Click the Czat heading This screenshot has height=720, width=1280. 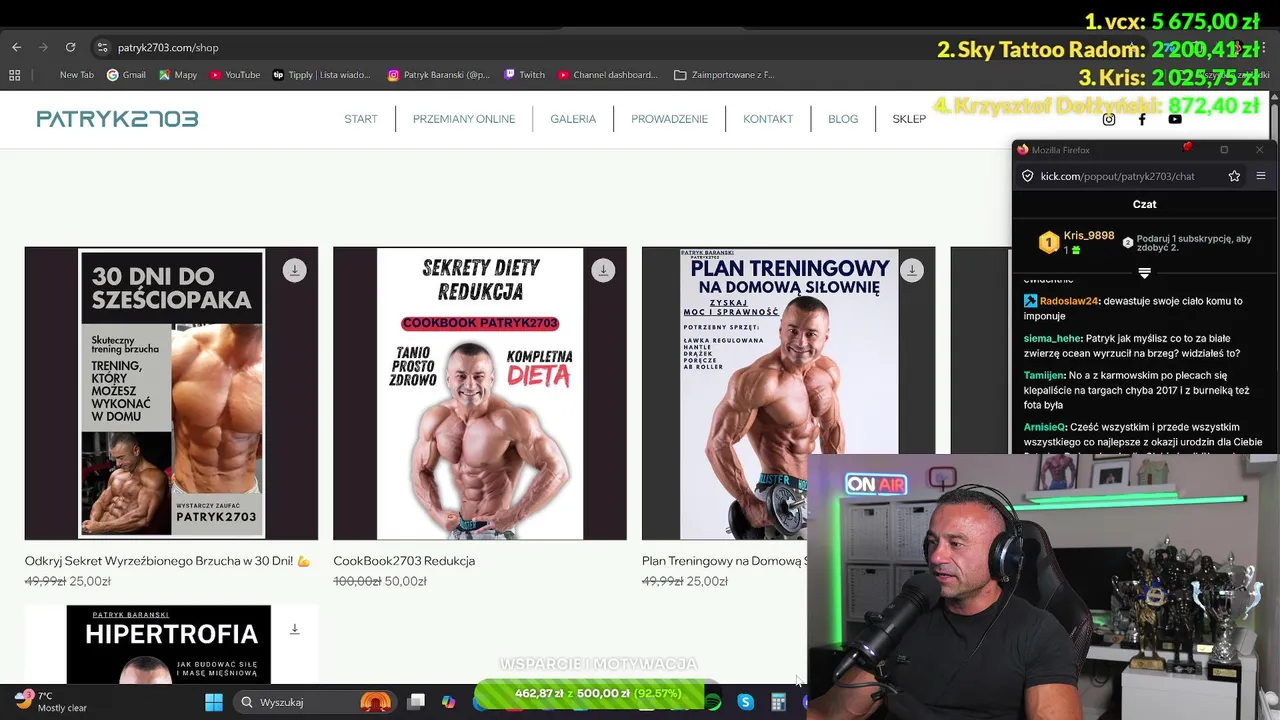click(1144, 204)
